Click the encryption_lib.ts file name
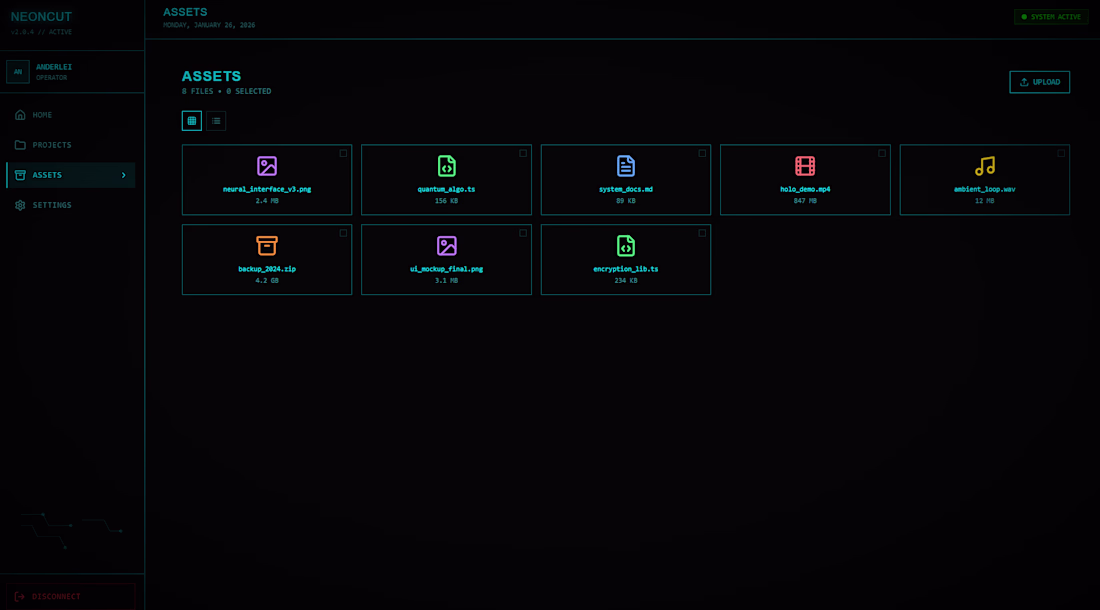The image size is (1100, 610). pos(626,269)
